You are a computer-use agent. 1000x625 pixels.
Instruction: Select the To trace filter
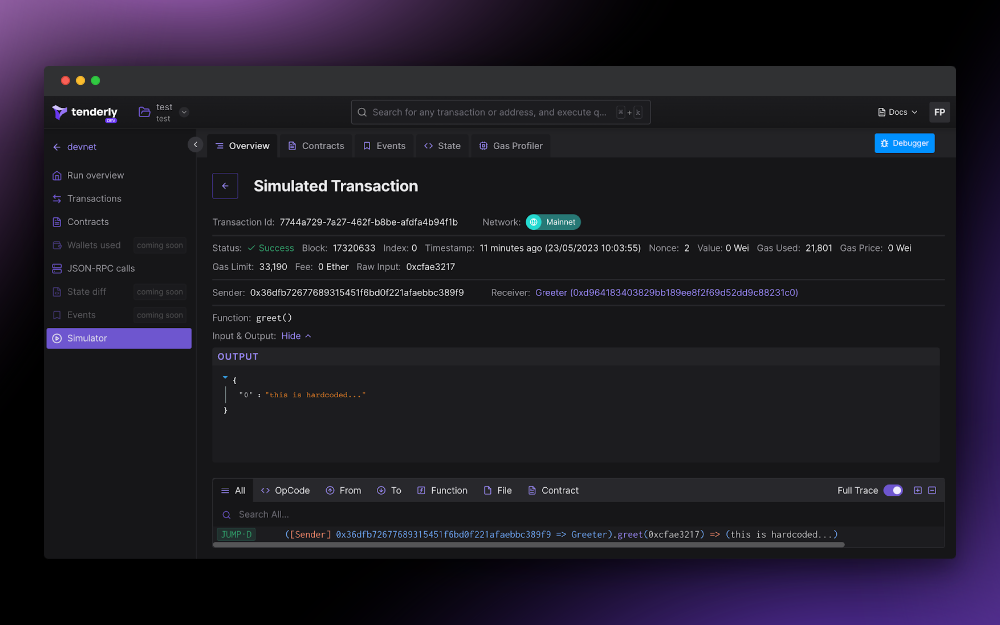tap(389, 490)
